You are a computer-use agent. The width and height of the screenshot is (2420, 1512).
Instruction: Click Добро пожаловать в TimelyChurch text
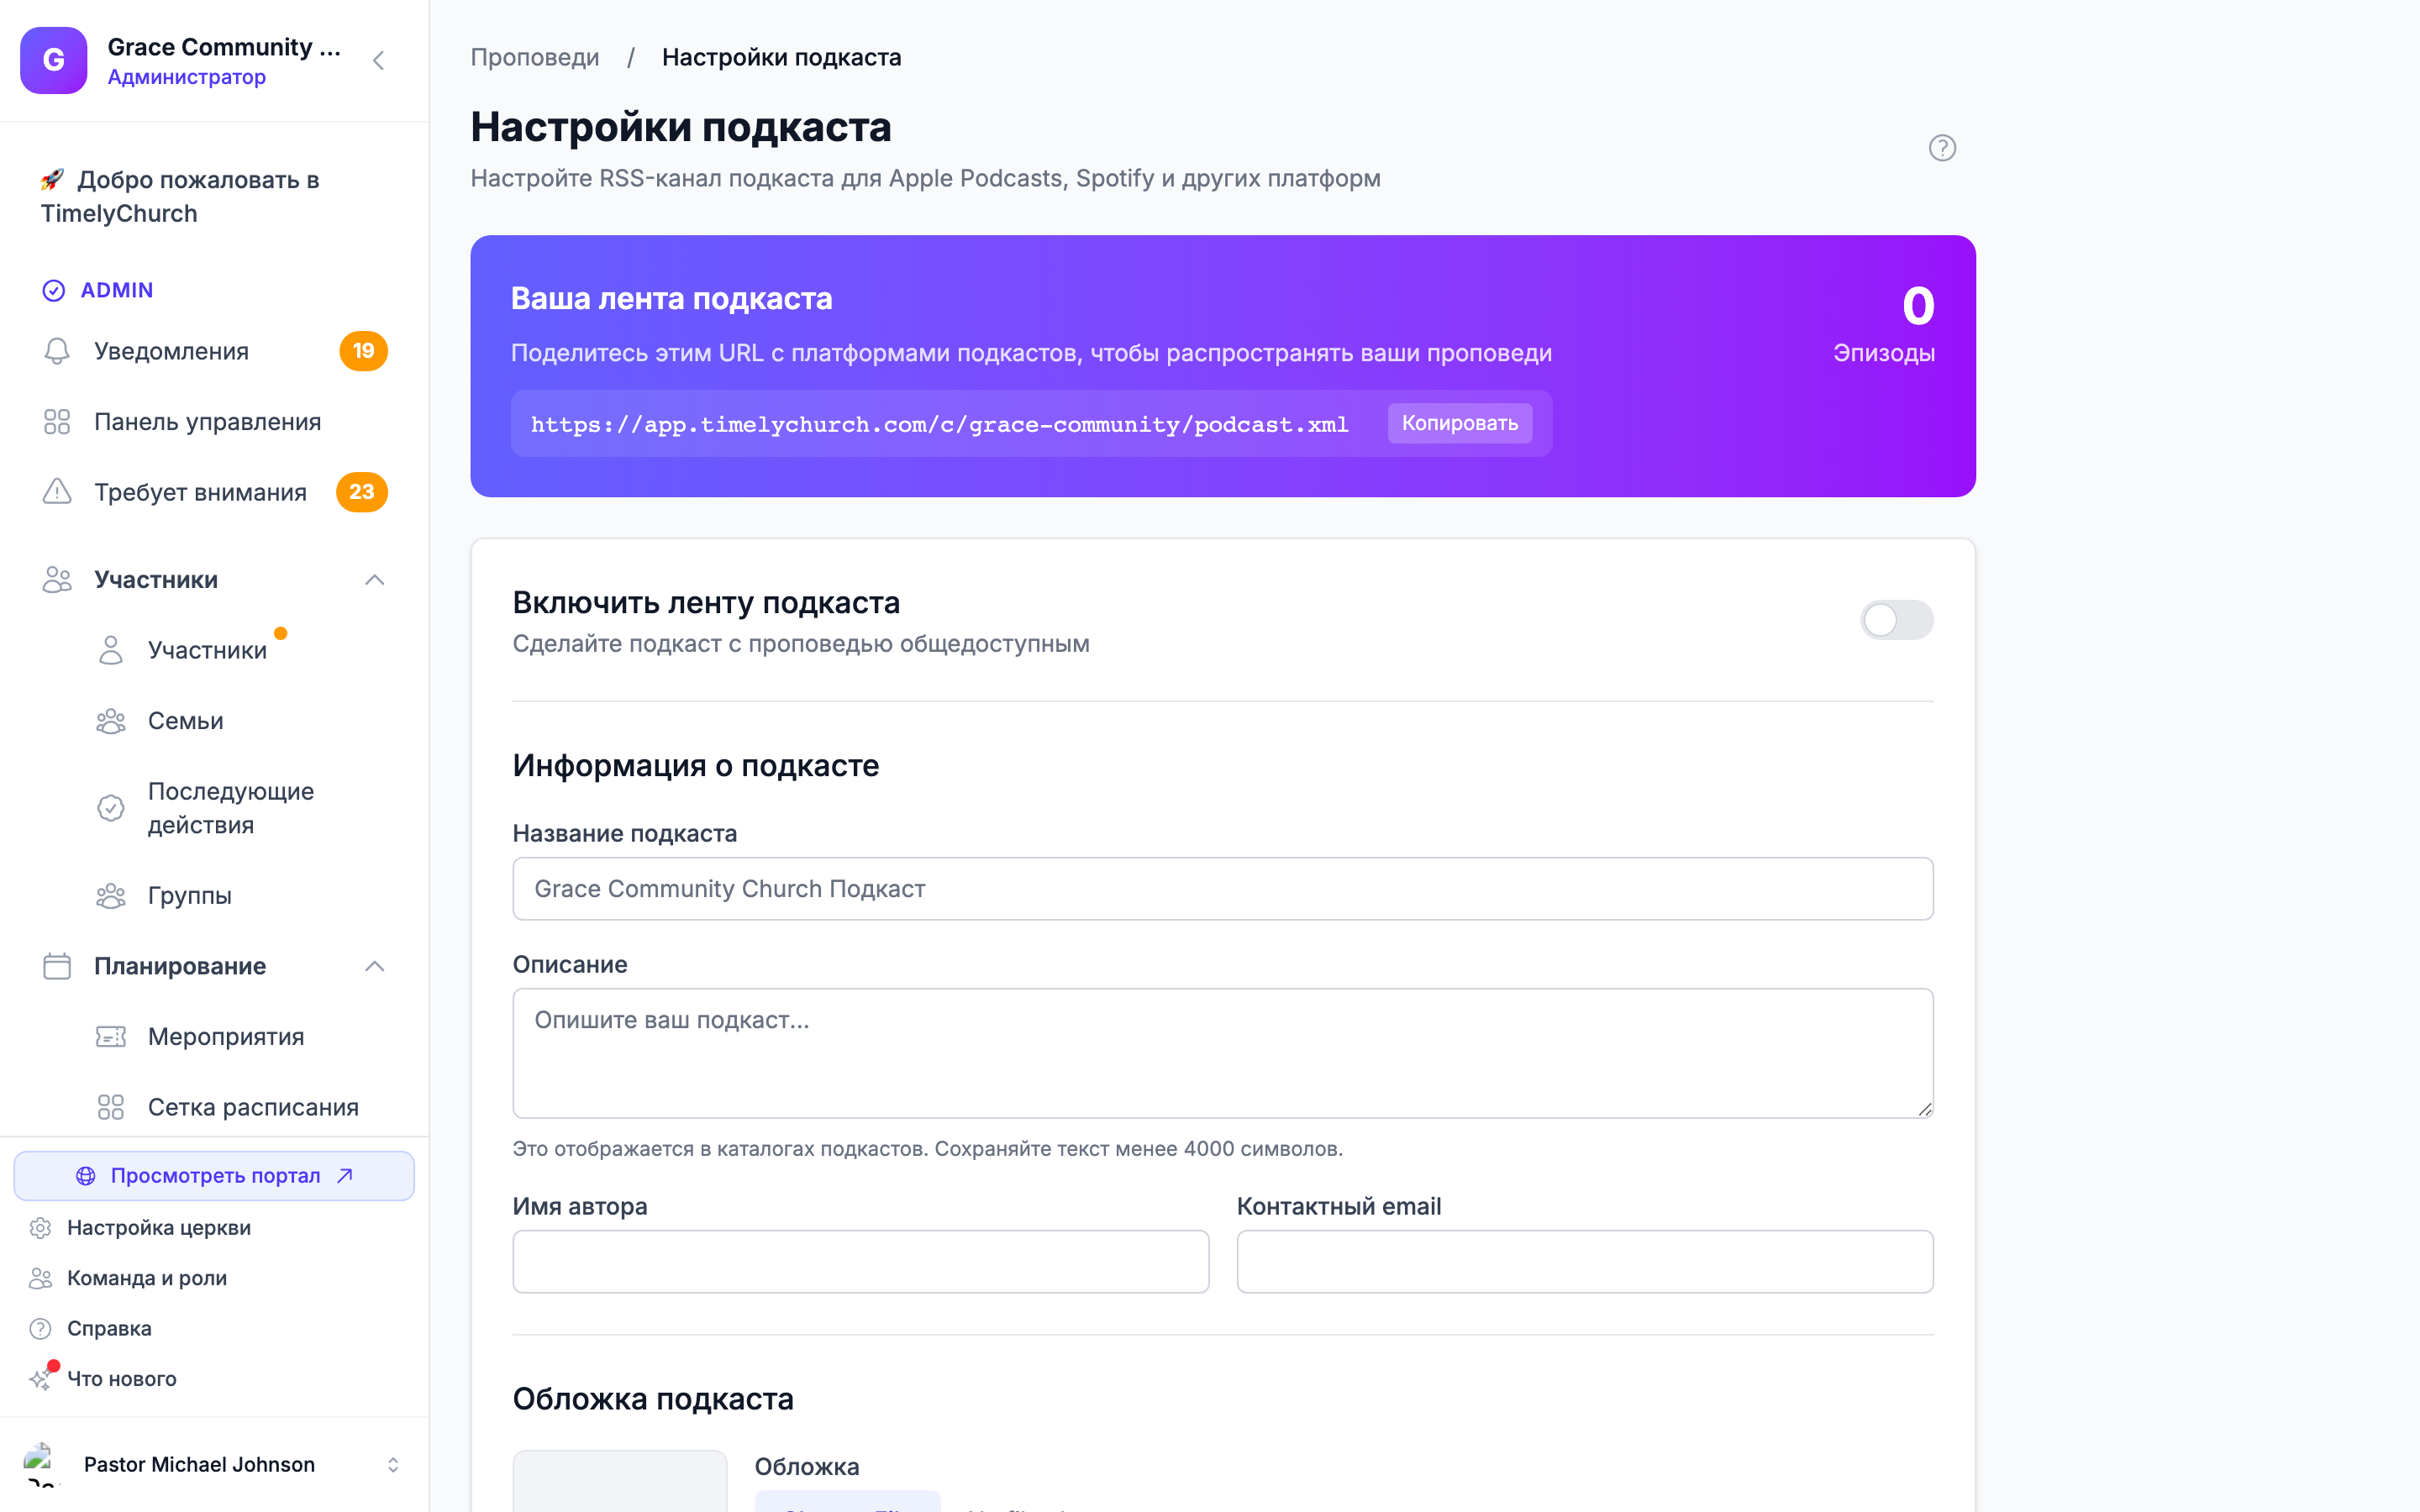(x=180, y=197)
